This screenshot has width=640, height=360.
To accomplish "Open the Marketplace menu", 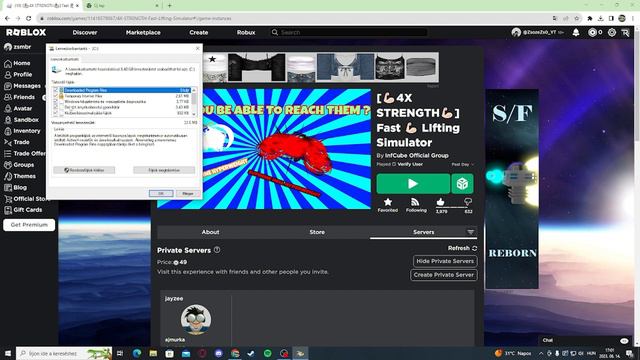I will (143, 32).
